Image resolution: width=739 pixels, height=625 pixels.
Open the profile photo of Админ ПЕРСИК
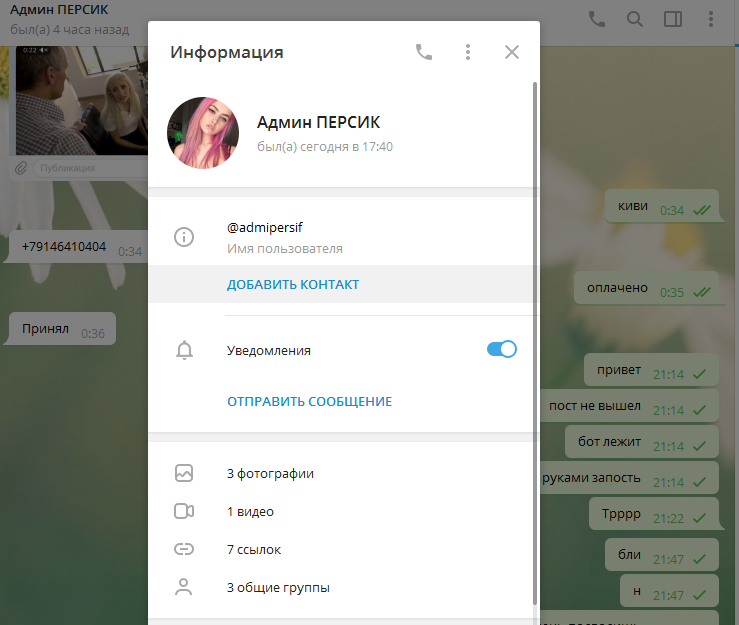(x=203, y=133)
